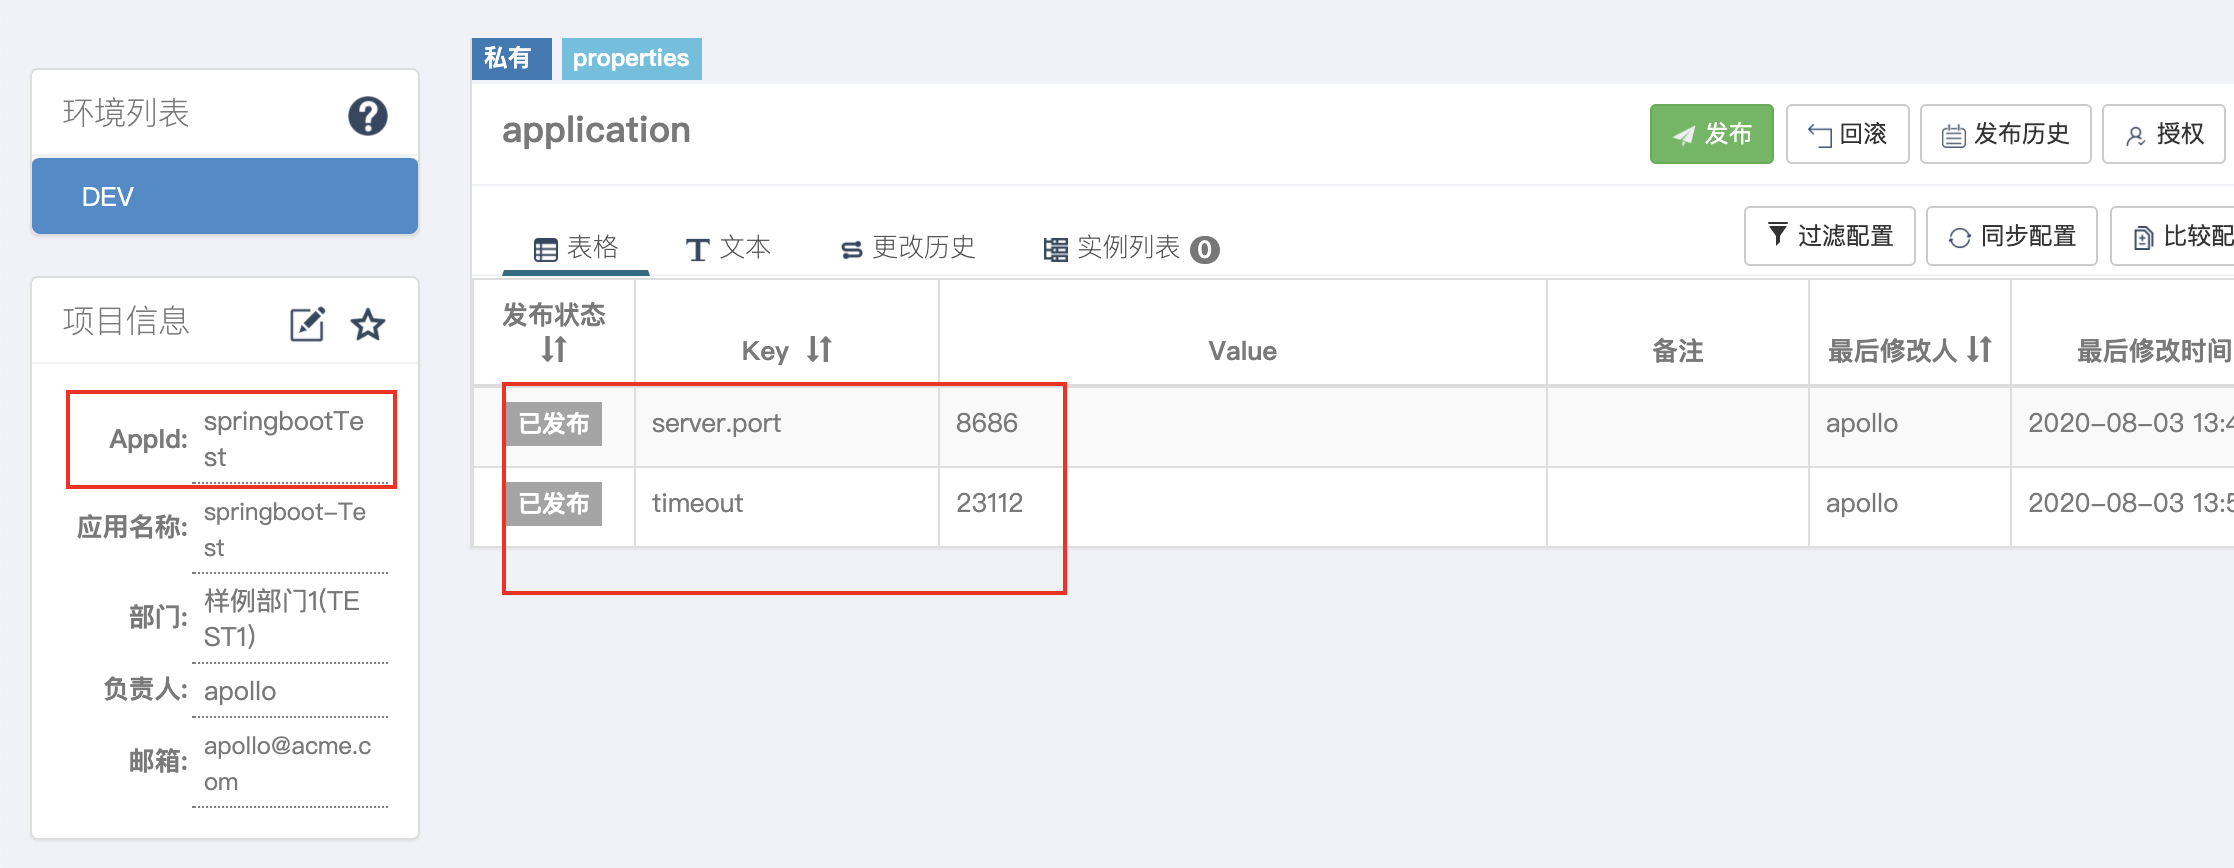
Task: Click the 授权 authorize button
Action: tap(2164, 134)
